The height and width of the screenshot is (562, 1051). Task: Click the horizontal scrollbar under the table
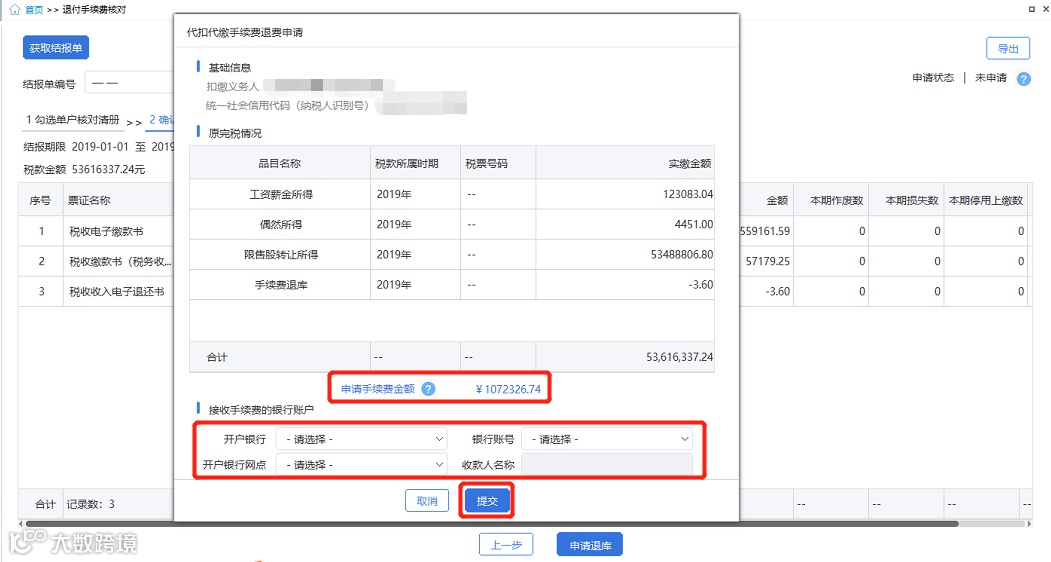(491, 524)
